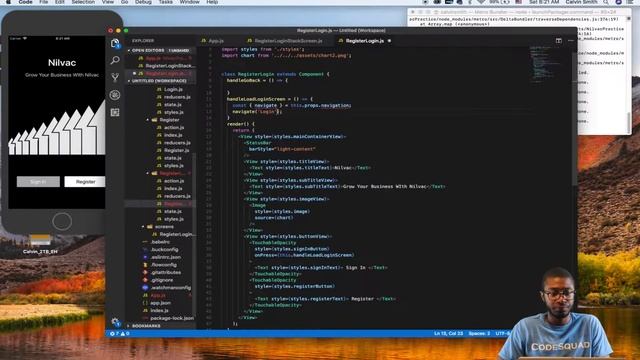
Task: Open .flowconfig in the explorer
Action: (x=163, y=264)
